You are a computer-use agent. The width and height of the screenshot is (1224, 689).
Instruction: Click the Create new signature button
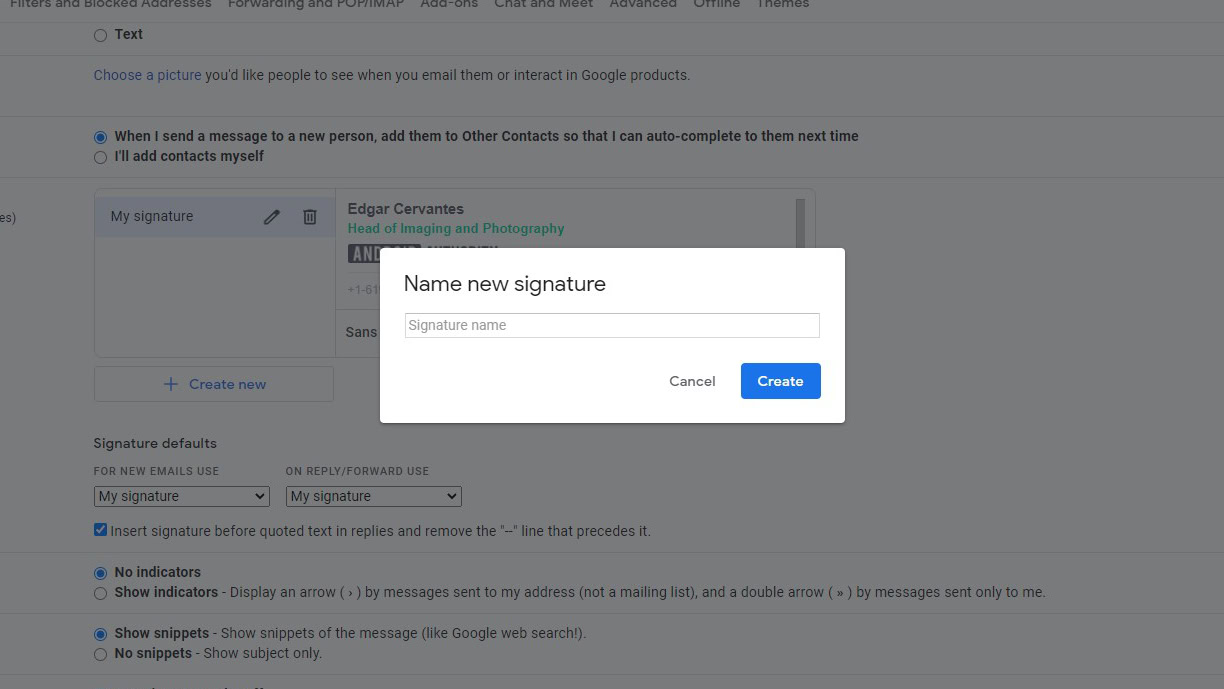point(214,384)
